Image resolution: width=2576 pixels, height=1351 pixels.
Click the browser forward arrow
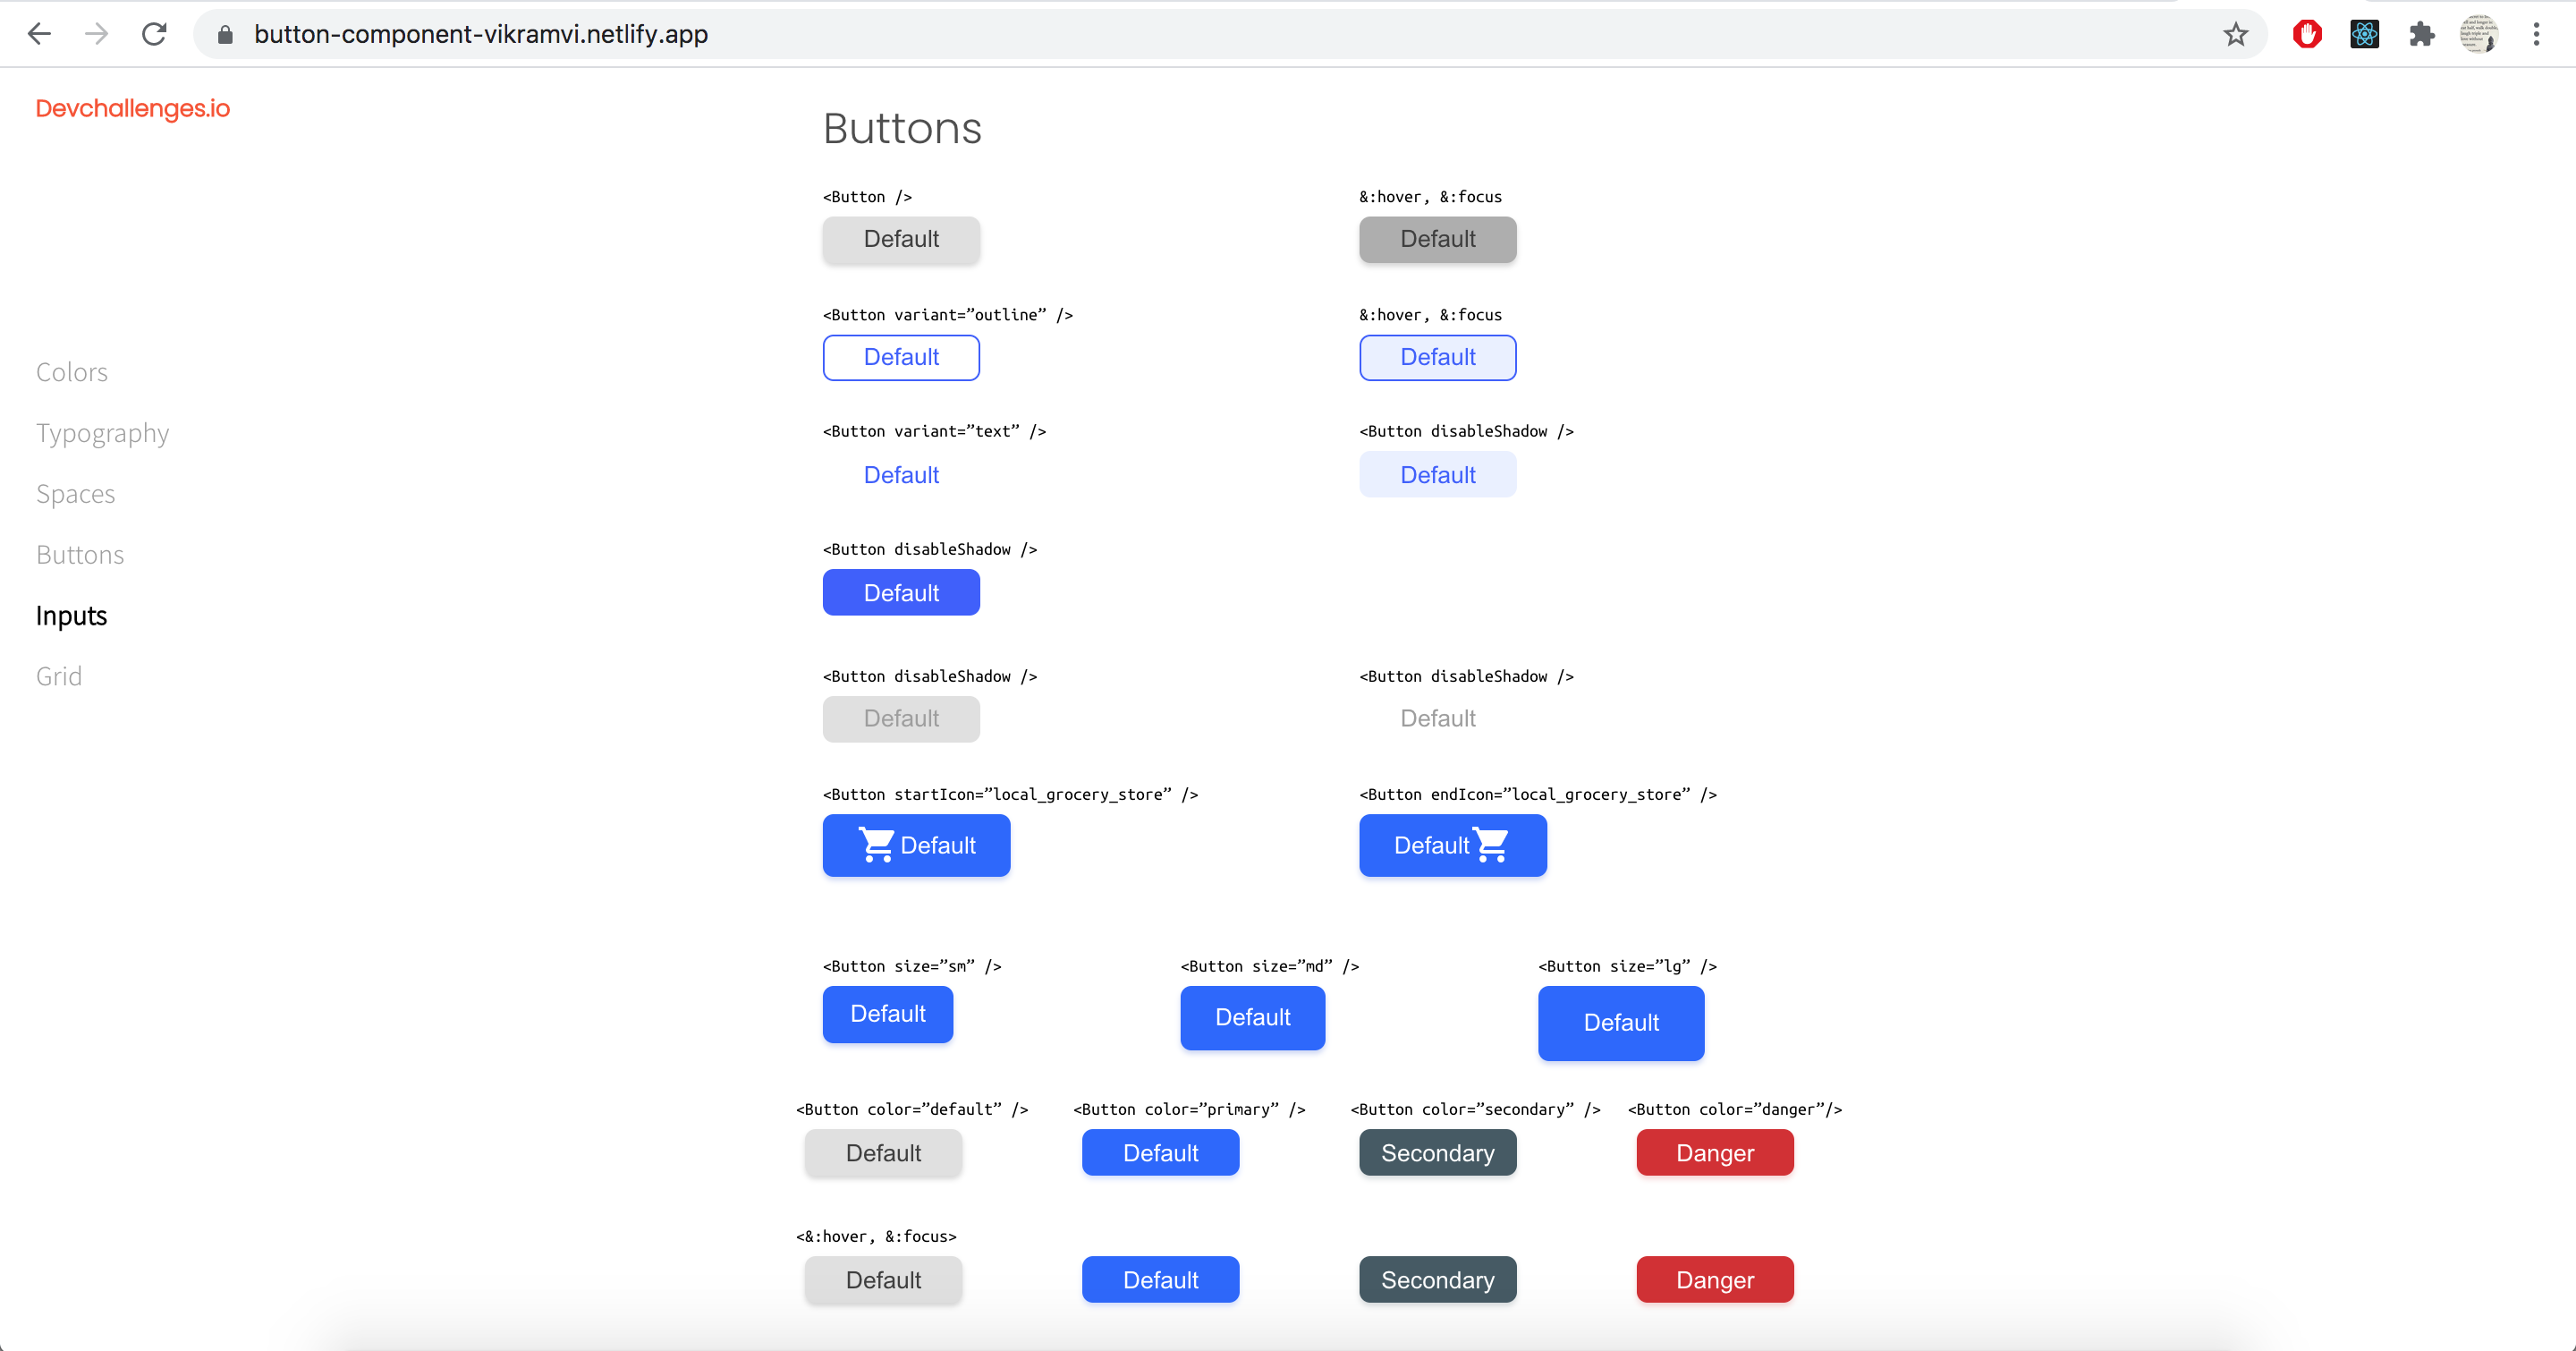click(x=97, y=34)
